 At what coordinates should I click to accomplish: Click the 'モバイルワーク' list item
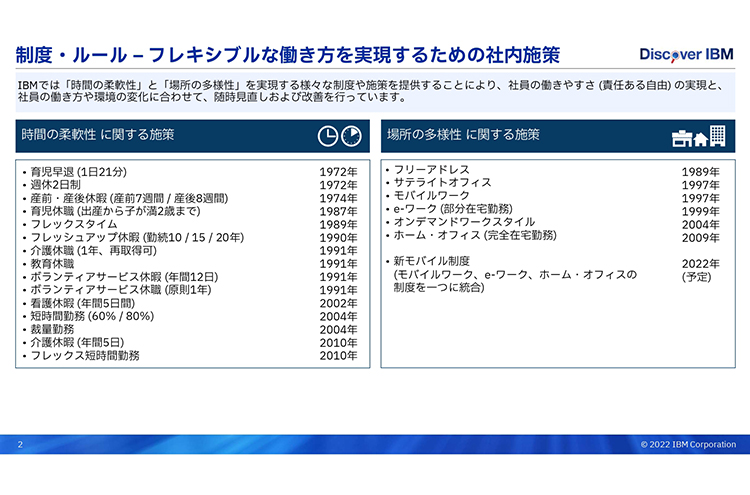tap(431, 196)
